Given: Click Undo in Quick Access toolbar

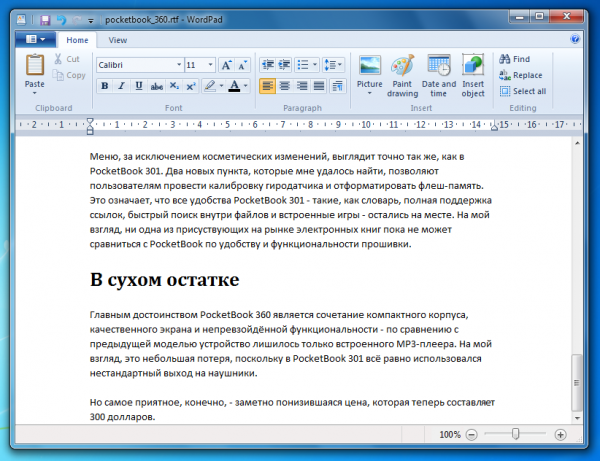Looking at the screenshot, I should [x=61, y=20].
